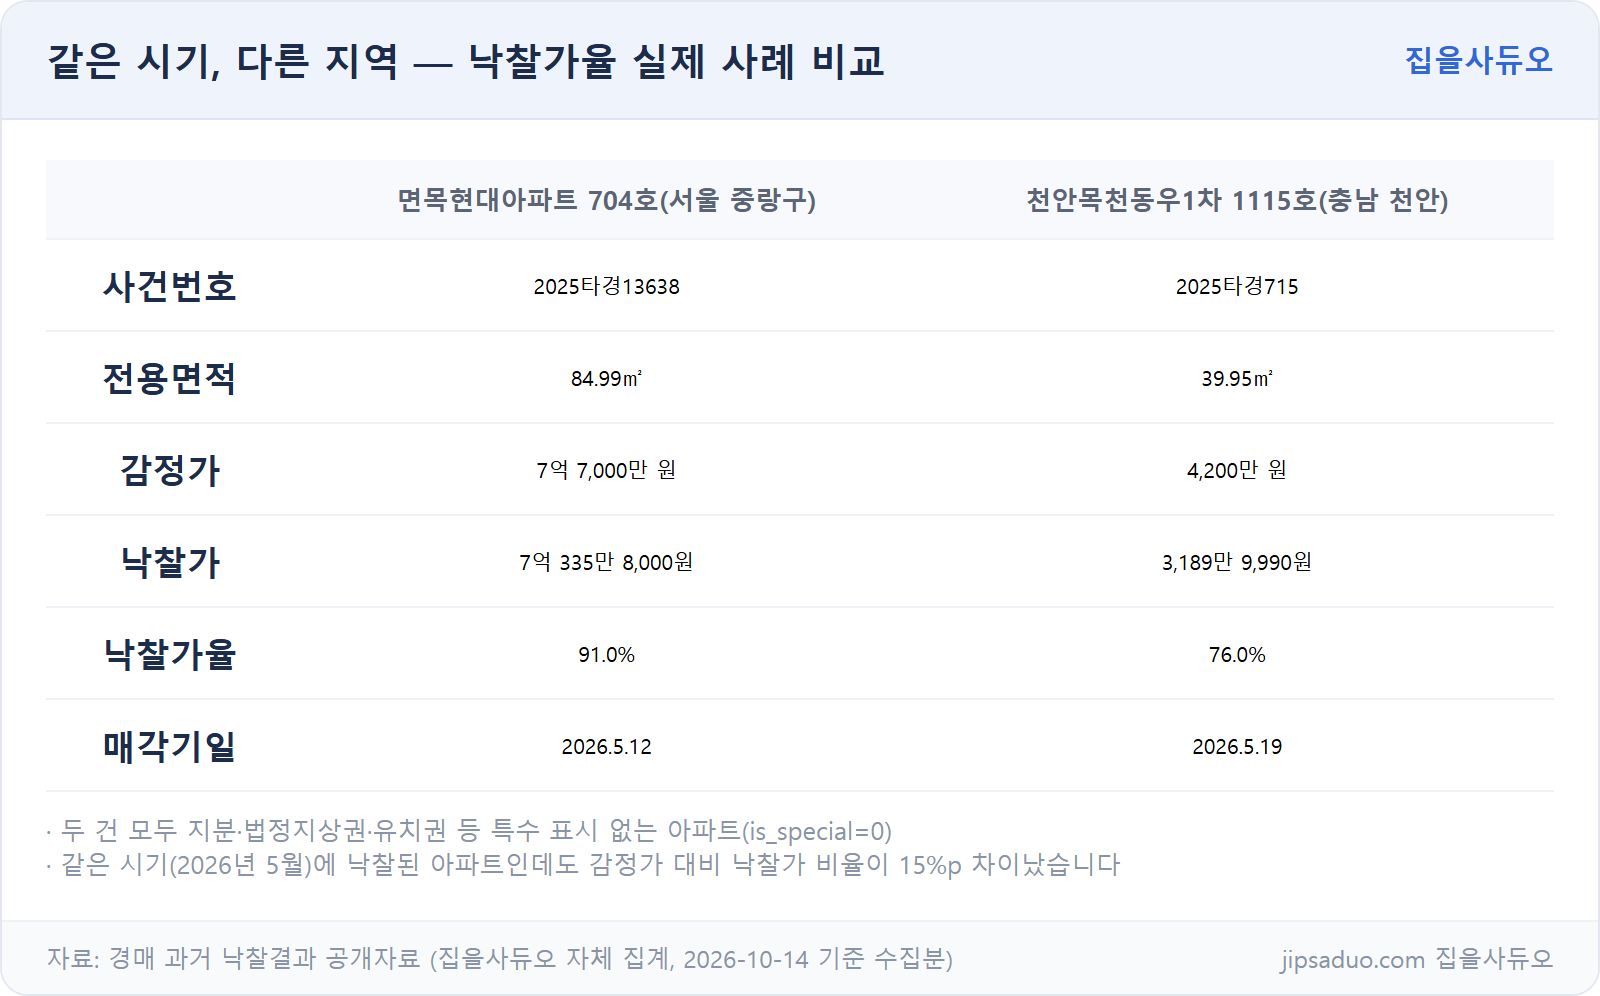This screenshot has width=1600, height=996.
Task: Click winning bid 3,189만 9,990원
Action: [1237, 562]
